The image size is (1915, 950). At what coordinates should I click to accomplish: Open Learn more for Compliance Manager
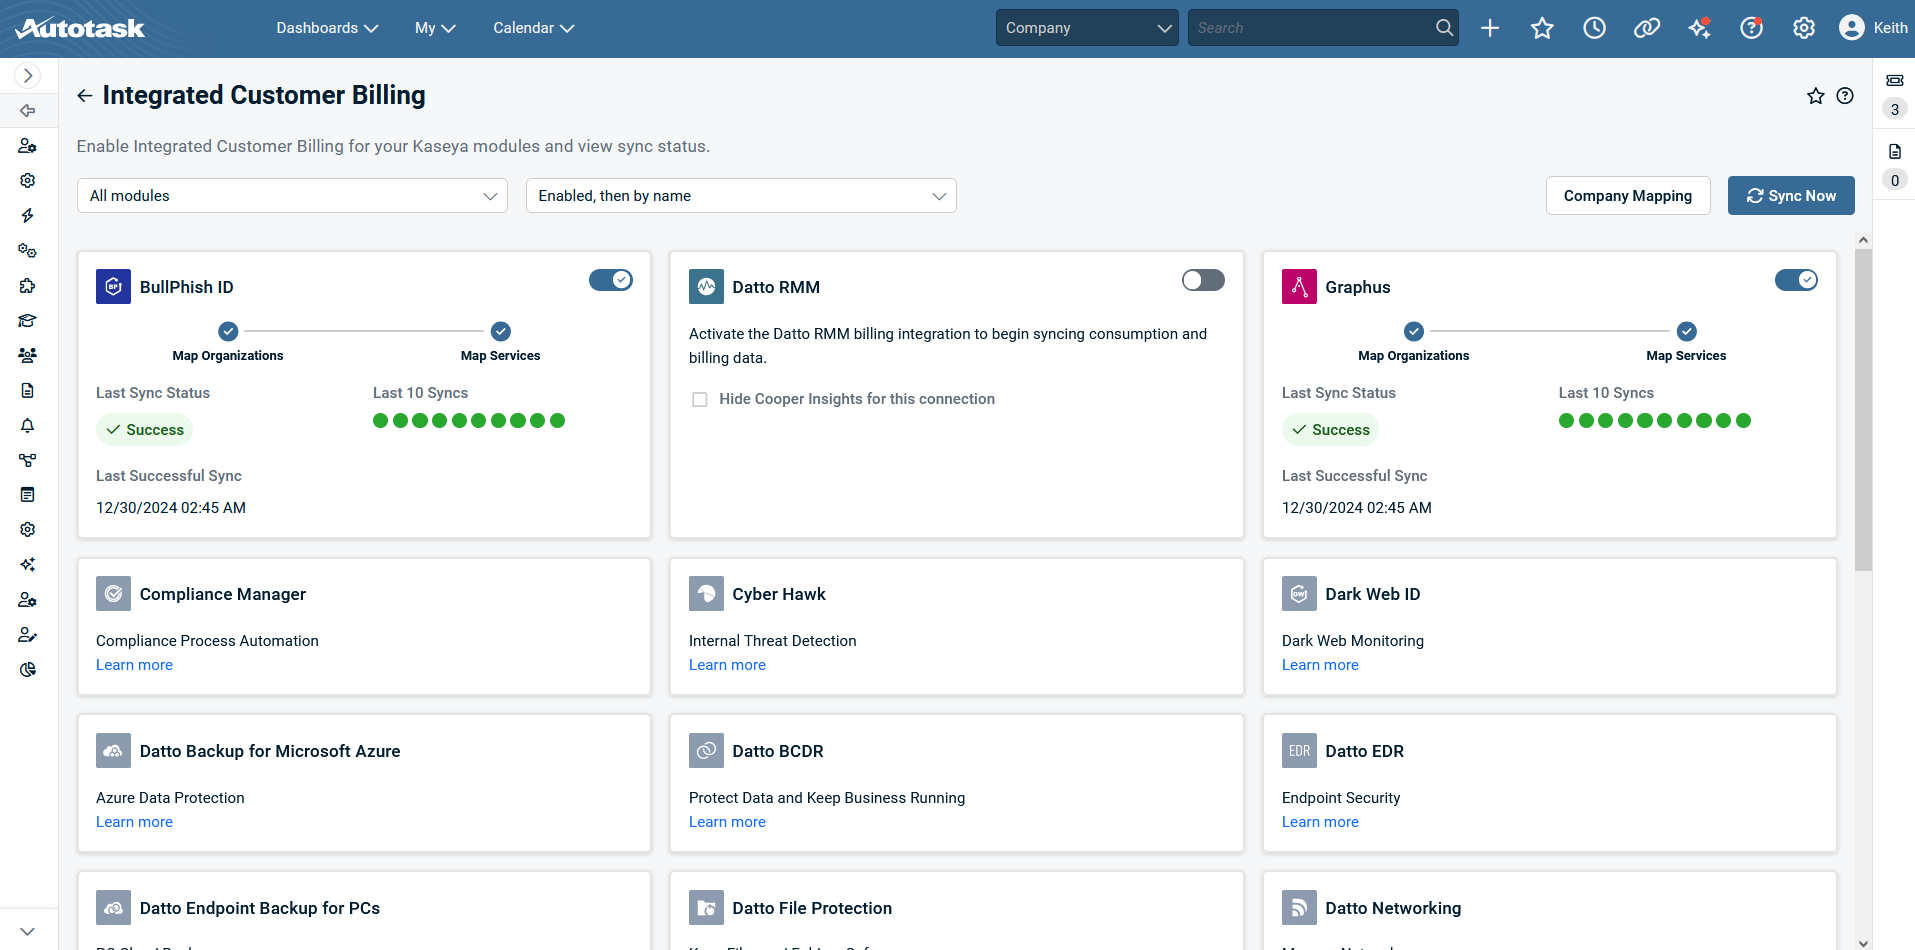[134, 665]
